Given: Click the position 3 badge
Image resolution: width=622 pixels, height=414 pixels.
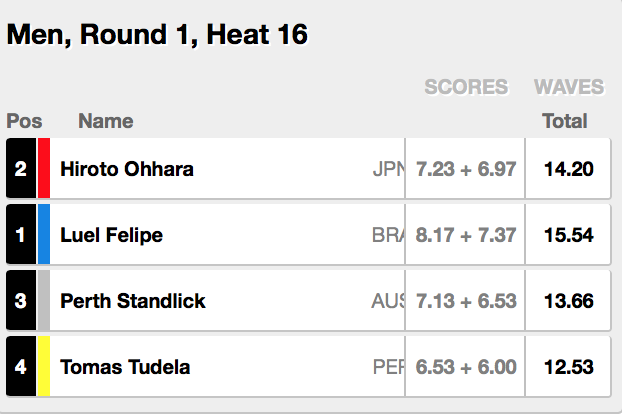Looking at the screenshot, I should [x=21, y=301].
